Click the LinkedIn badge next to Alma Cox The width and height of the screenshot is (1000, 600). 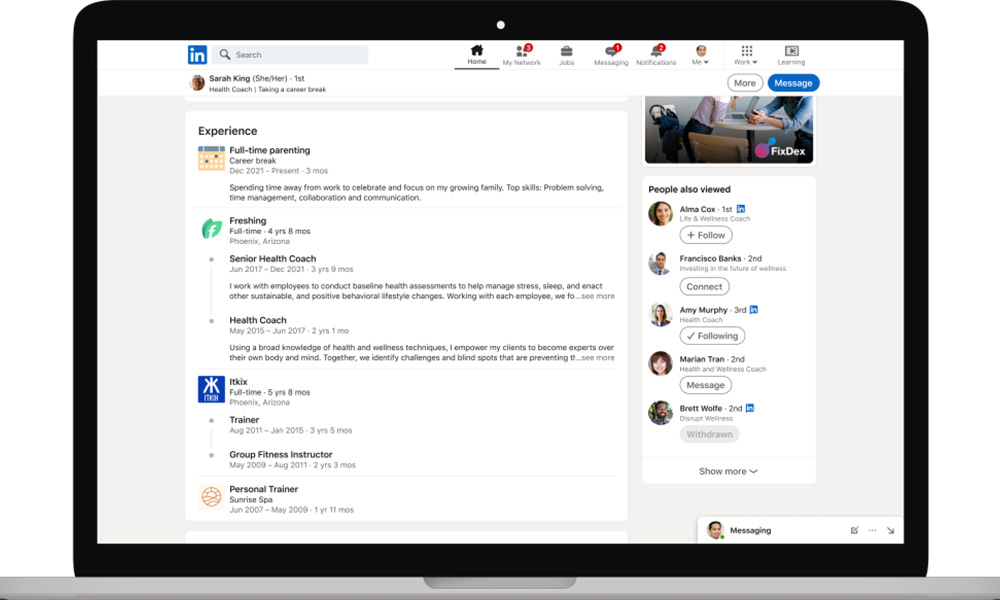(x=740, y=209)
